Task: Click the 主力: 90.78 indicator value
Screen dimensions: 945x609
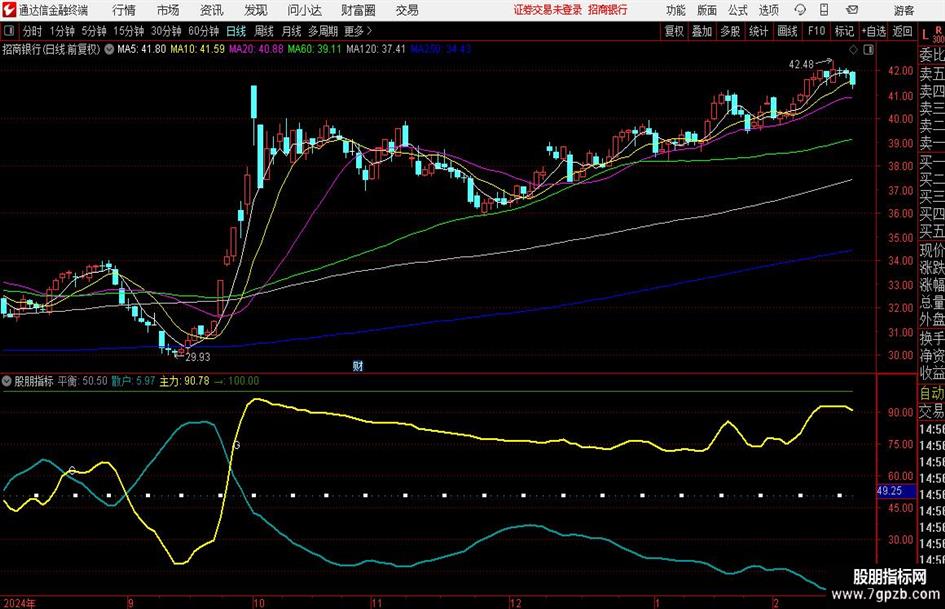Action: point(184,381)
